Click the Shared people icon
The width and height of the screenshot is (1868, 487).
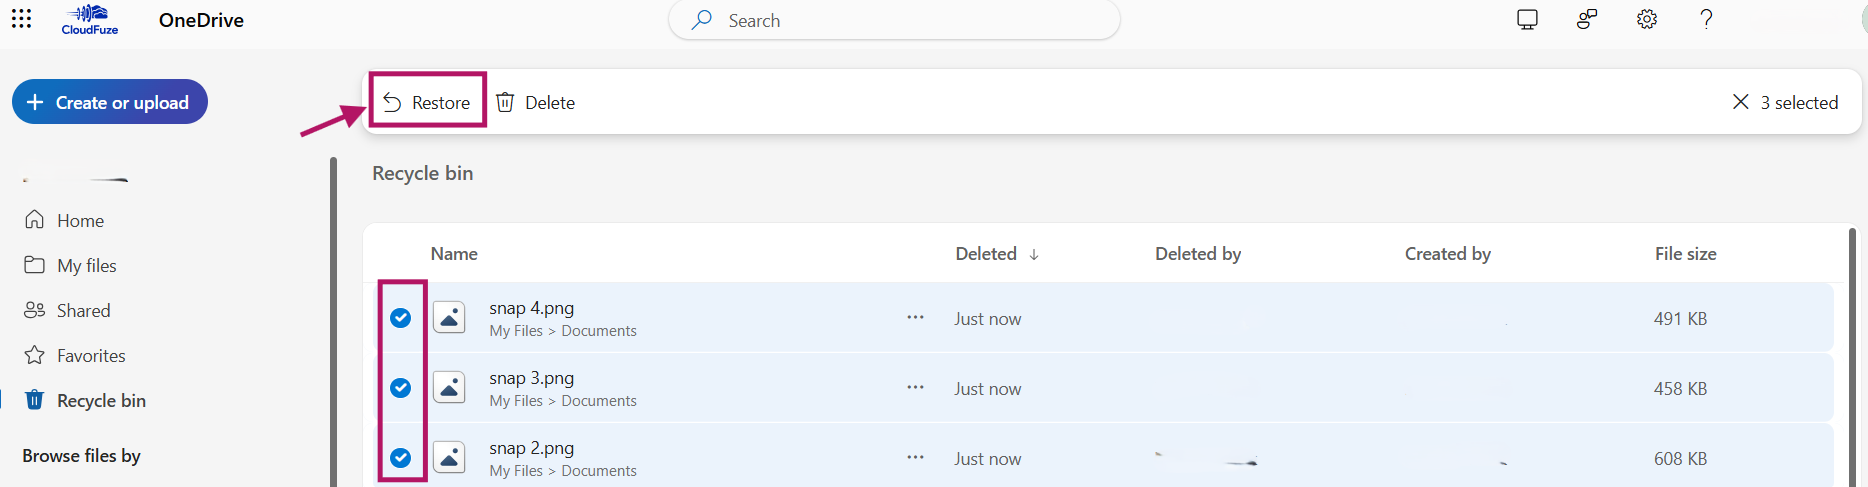pos(35,309)
